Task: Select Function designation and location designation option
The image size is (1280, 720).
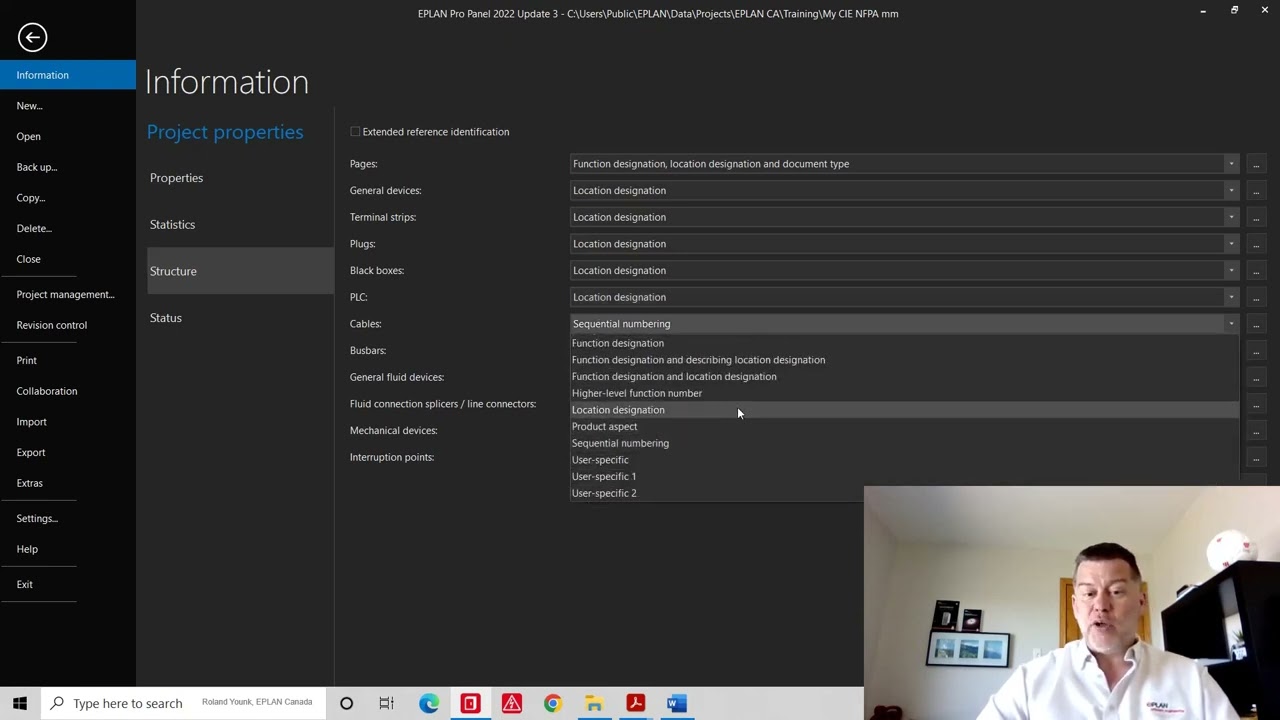Action: (x=904, y=376)
